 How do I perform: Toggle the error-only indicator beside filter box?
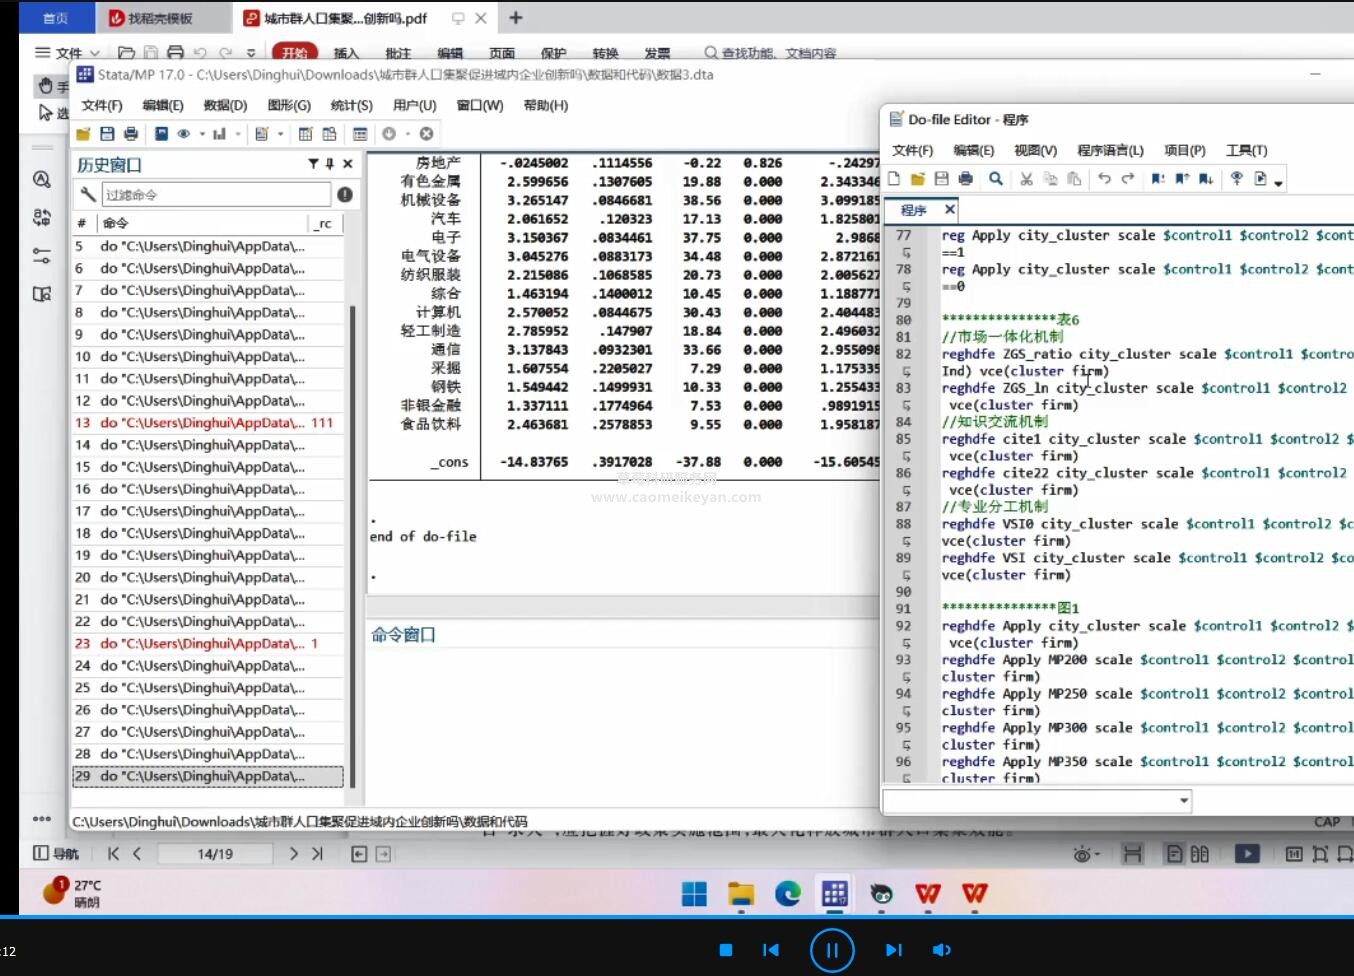pyautogui.click(x=345, y=195)
